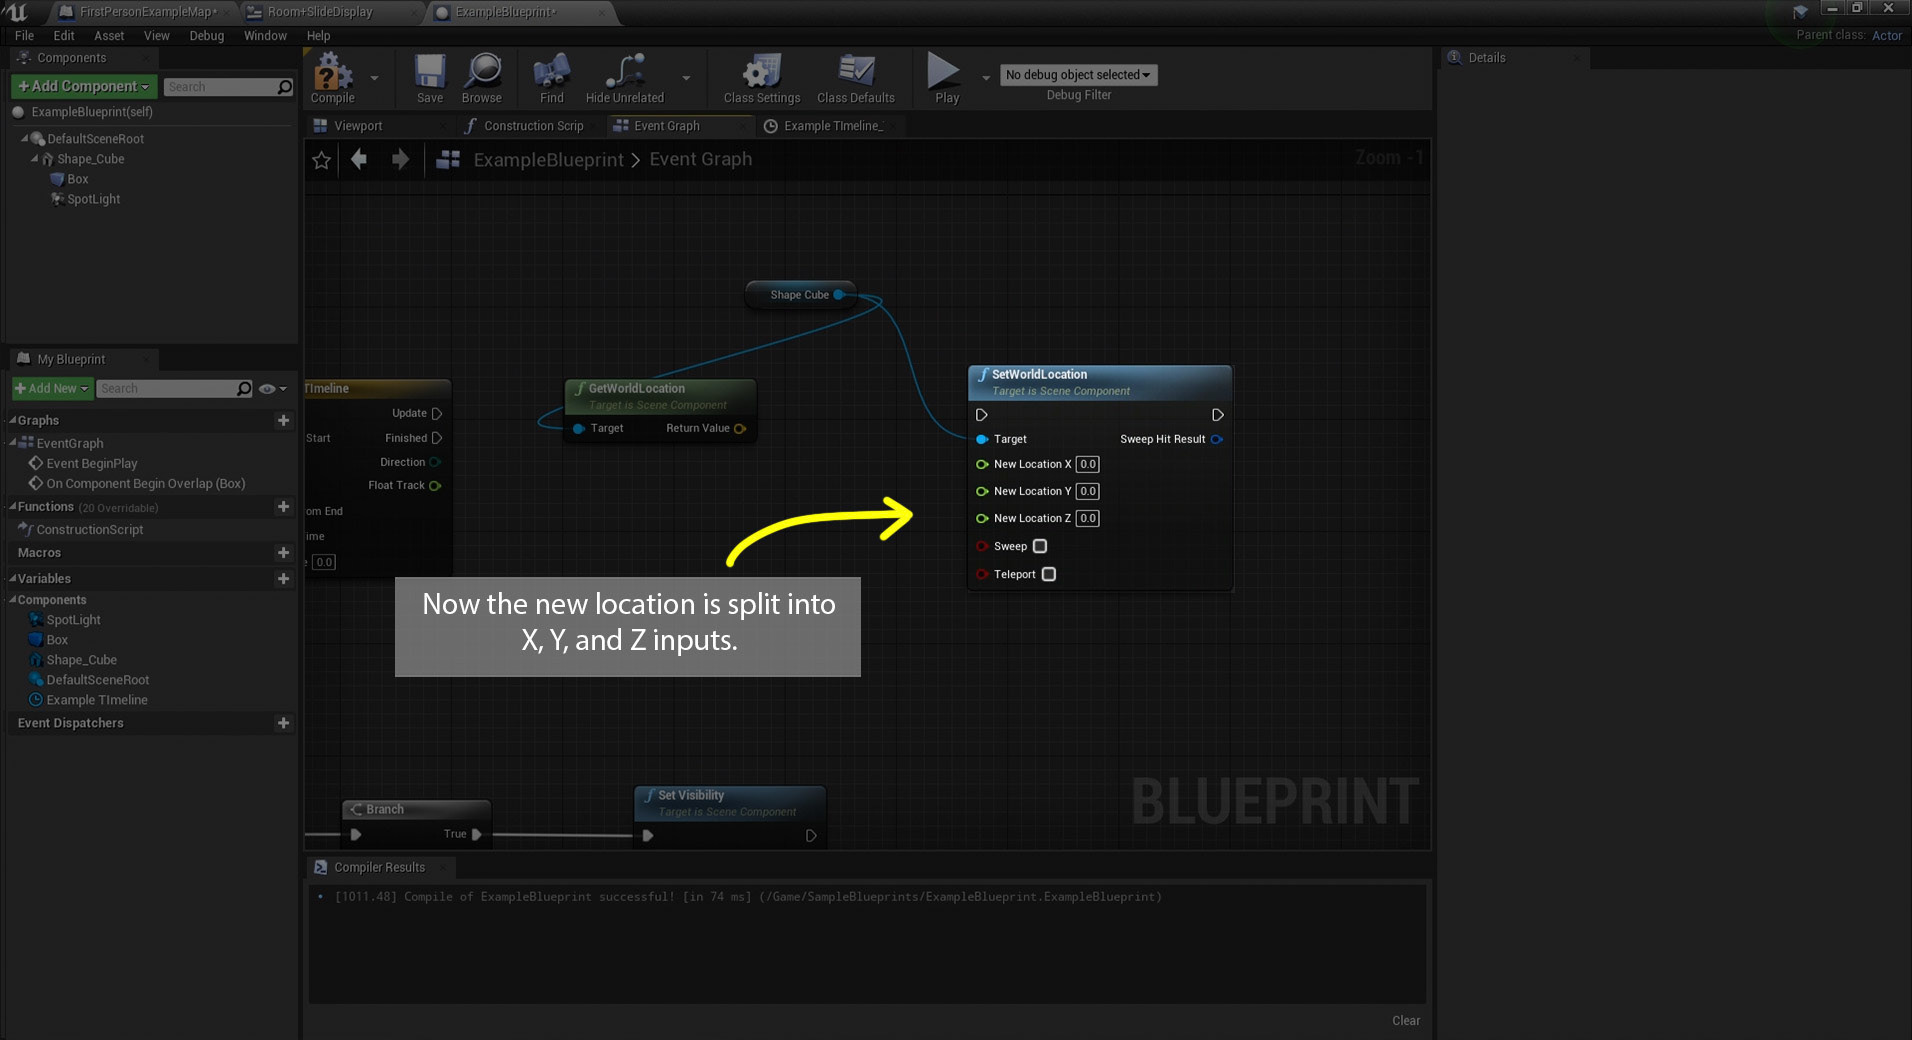This screenshot has width=1912, height=1040.
Task: Open Class Defaults
Action: (856, 78)
